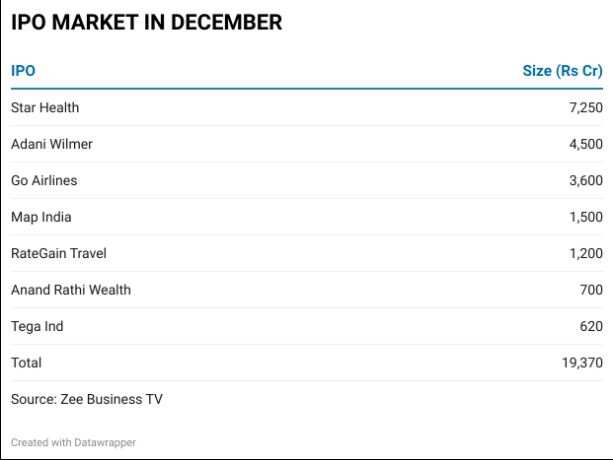Click the 1,500 size value
Image resolution: width=613 pixels, height=460 pixels.
[x=586, y=217]
